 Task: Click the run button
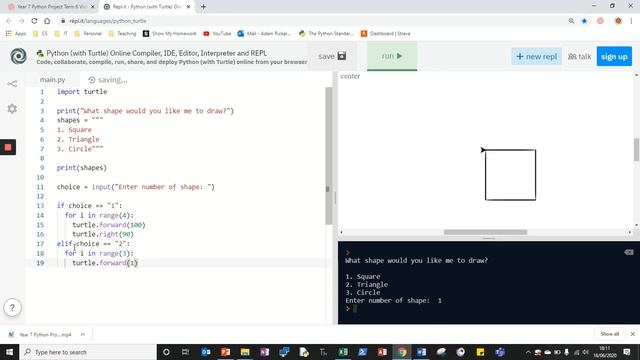click(x=392, y=56)
